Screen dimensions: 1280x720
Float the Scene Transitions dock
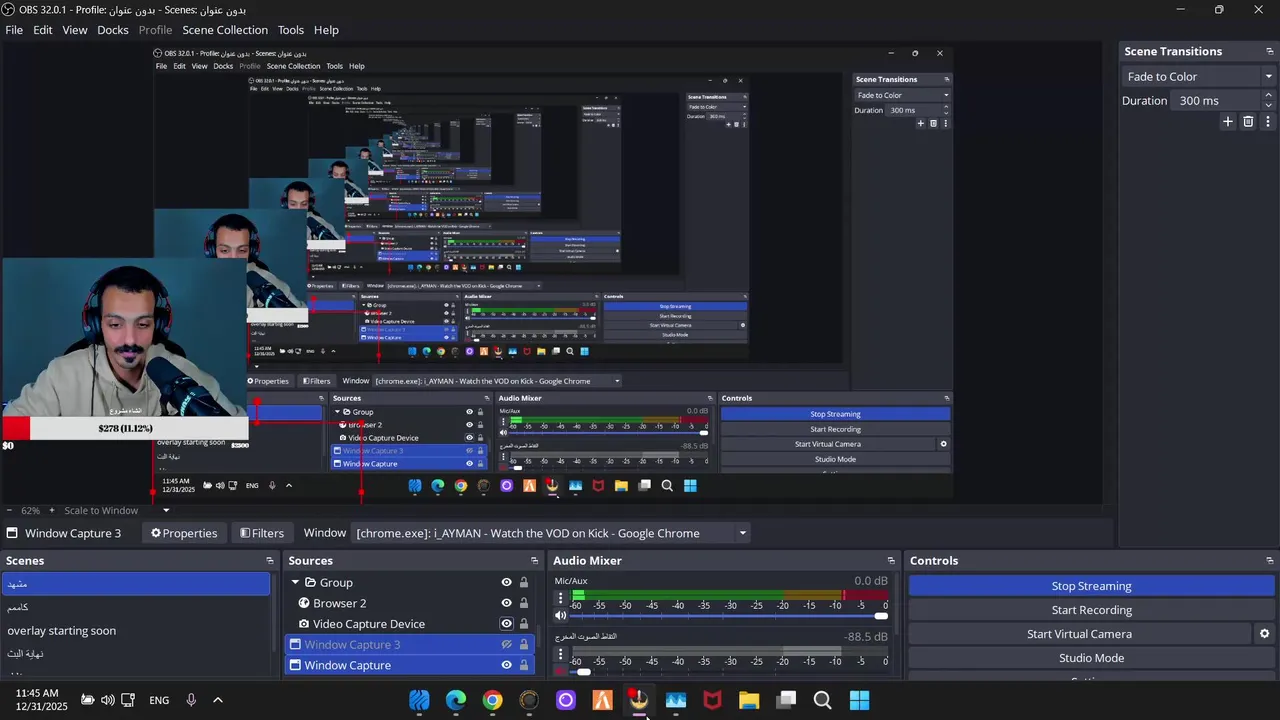tap(1270, 51)
